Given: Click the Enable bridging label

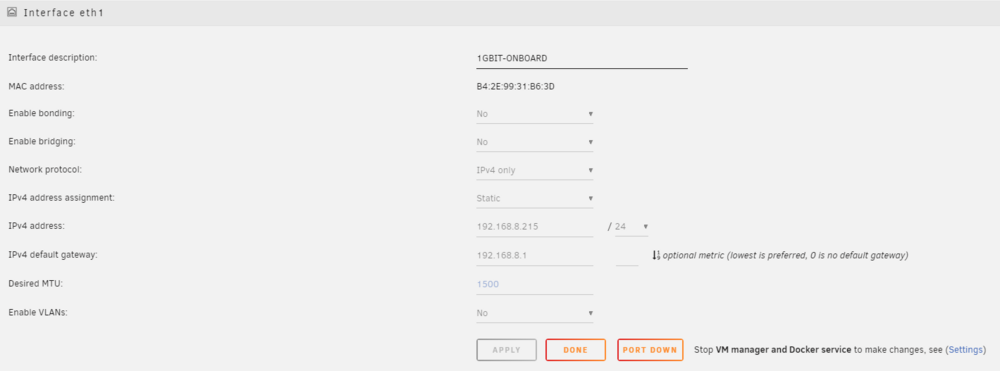Looking at the screenshot, I should pyautogui.click(x=41, y=142).
